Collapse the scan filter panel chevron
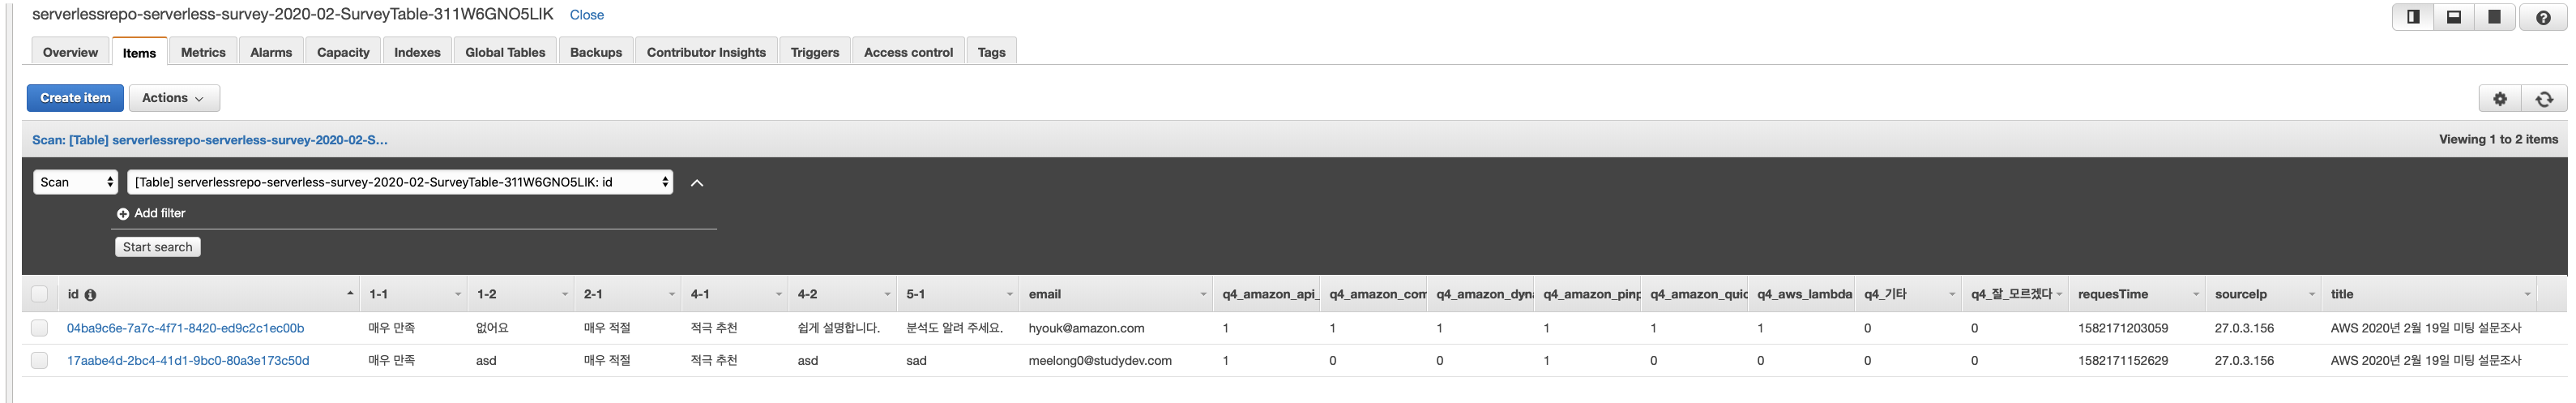This screenshot has width=2576, height=403. [x=697, y=183]
